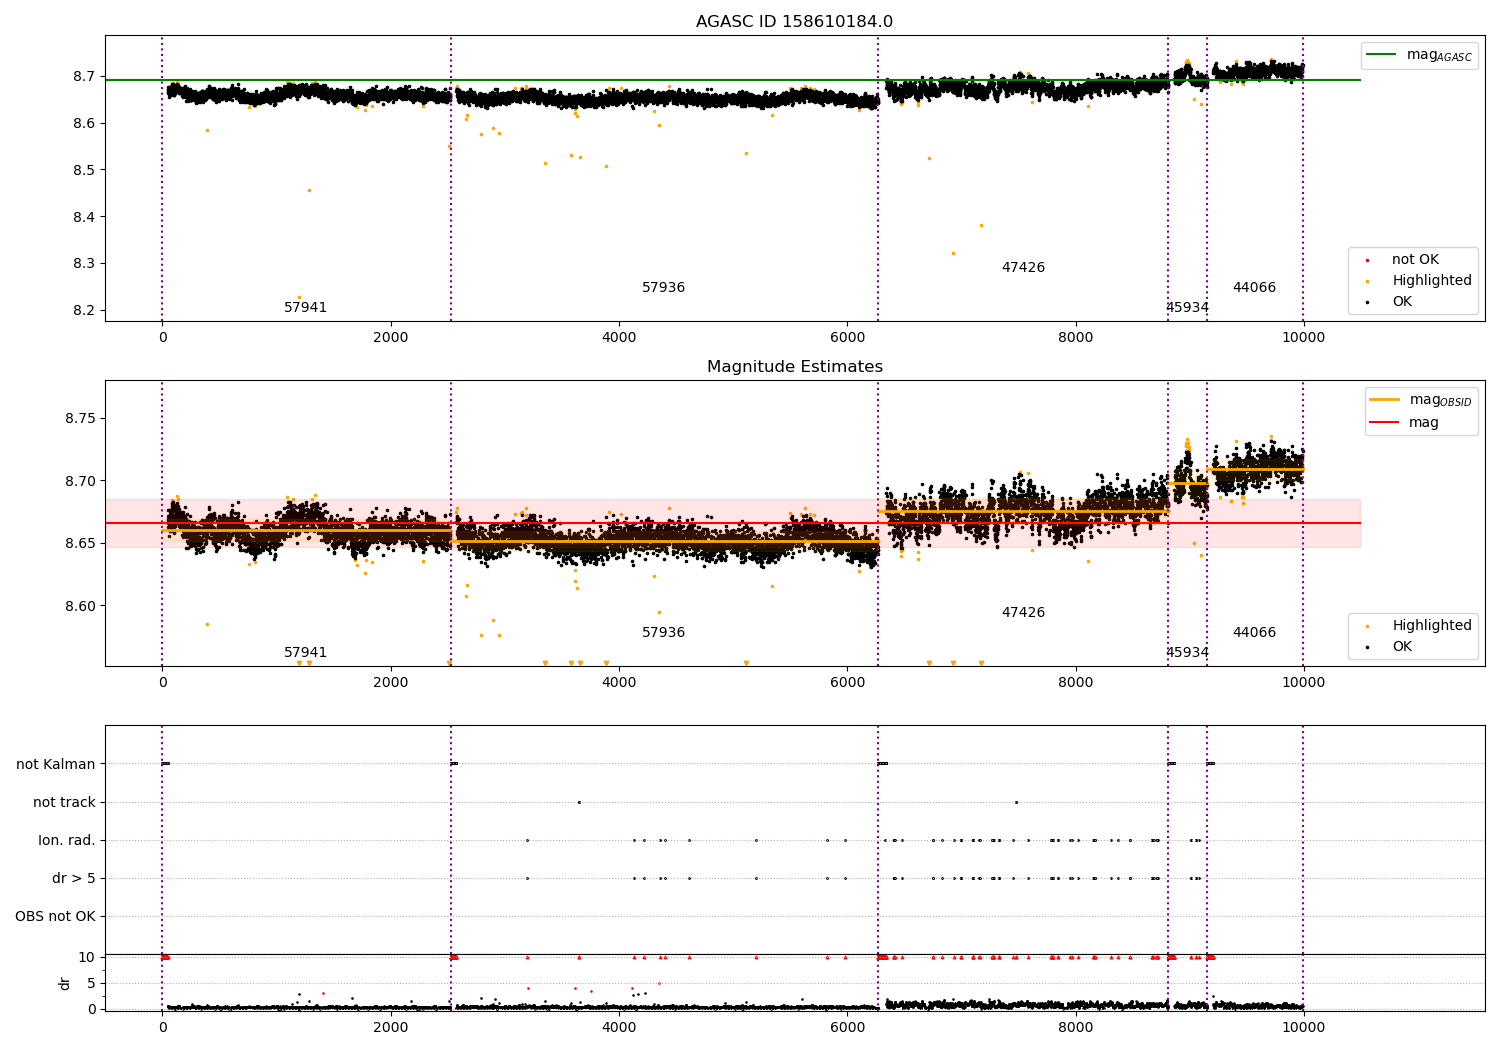Click the "AGASC ID 158610184.0" plot title
This screenshot has height=1050, width=1500.
pyautogui.click(x=794, y=22)
